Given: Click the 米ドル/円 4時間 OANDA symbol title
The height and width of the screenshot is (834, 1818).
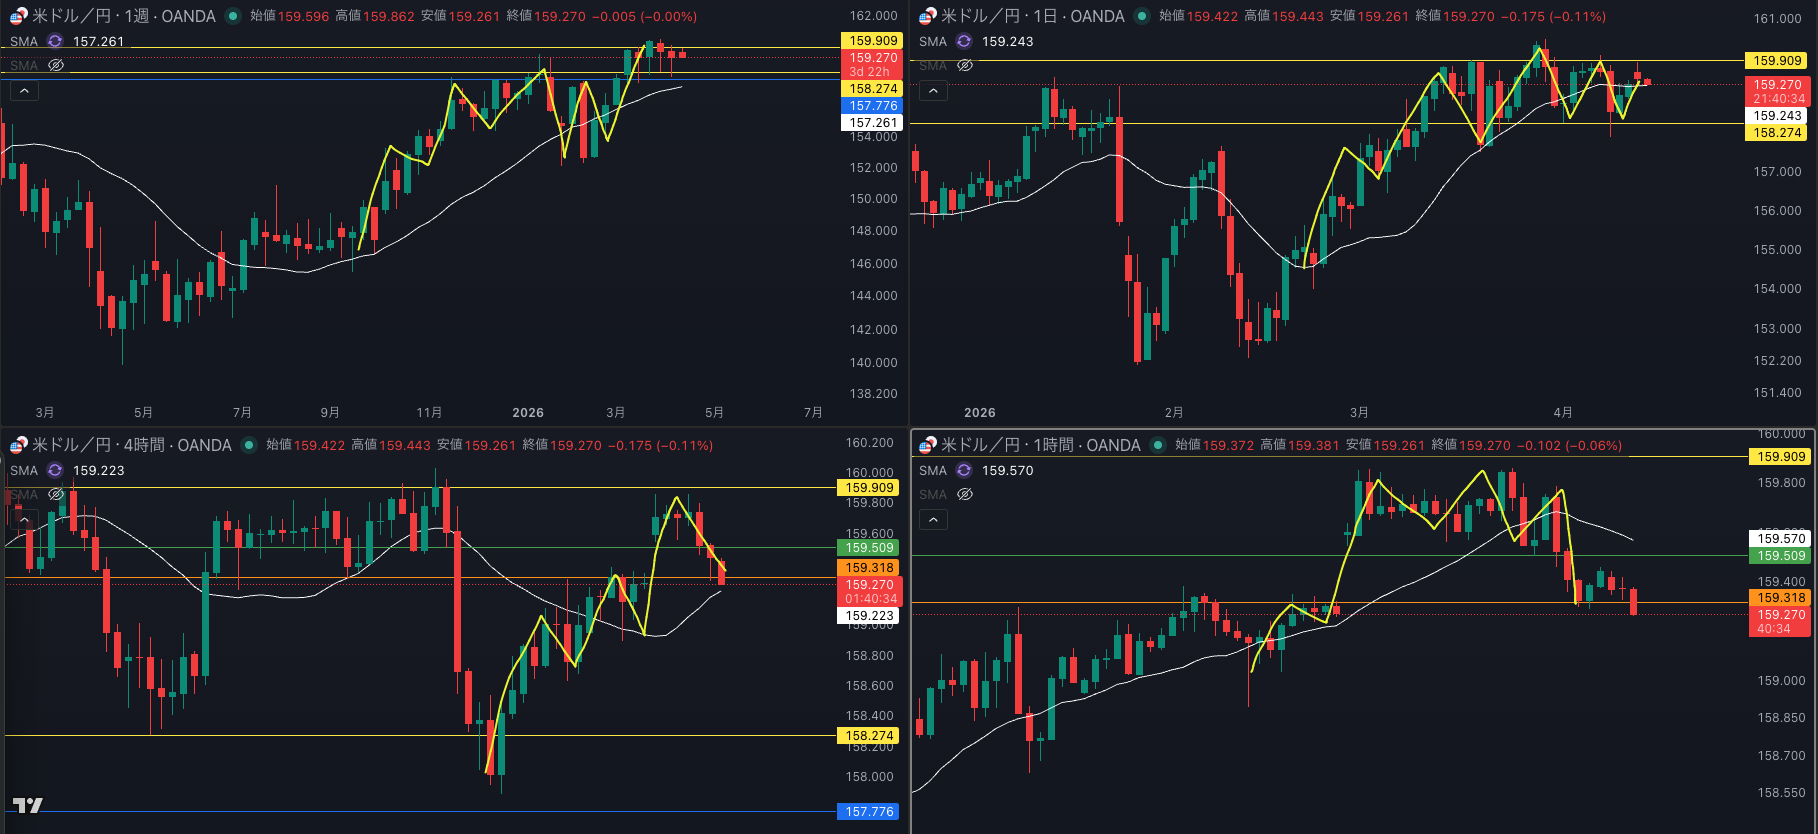Looking at the screenshot, I should pyautogui.click(x=131, y=445).
